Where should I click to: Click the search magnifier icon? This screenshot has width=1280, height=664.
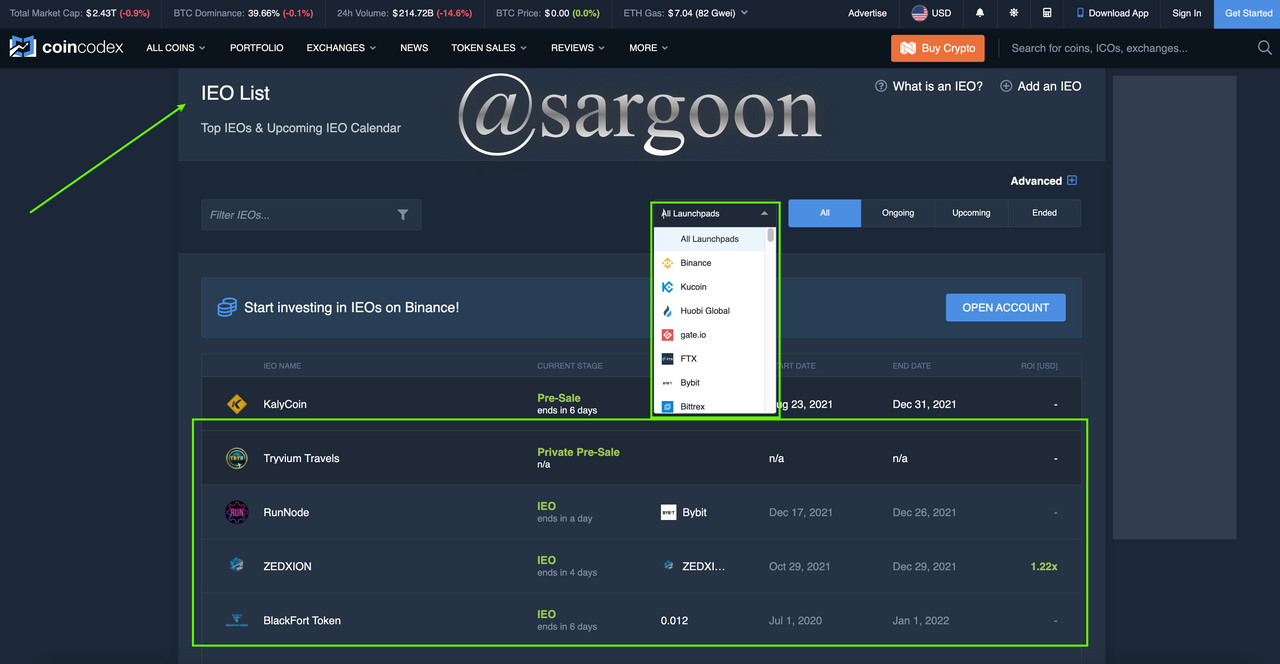tap(1265, 47)
